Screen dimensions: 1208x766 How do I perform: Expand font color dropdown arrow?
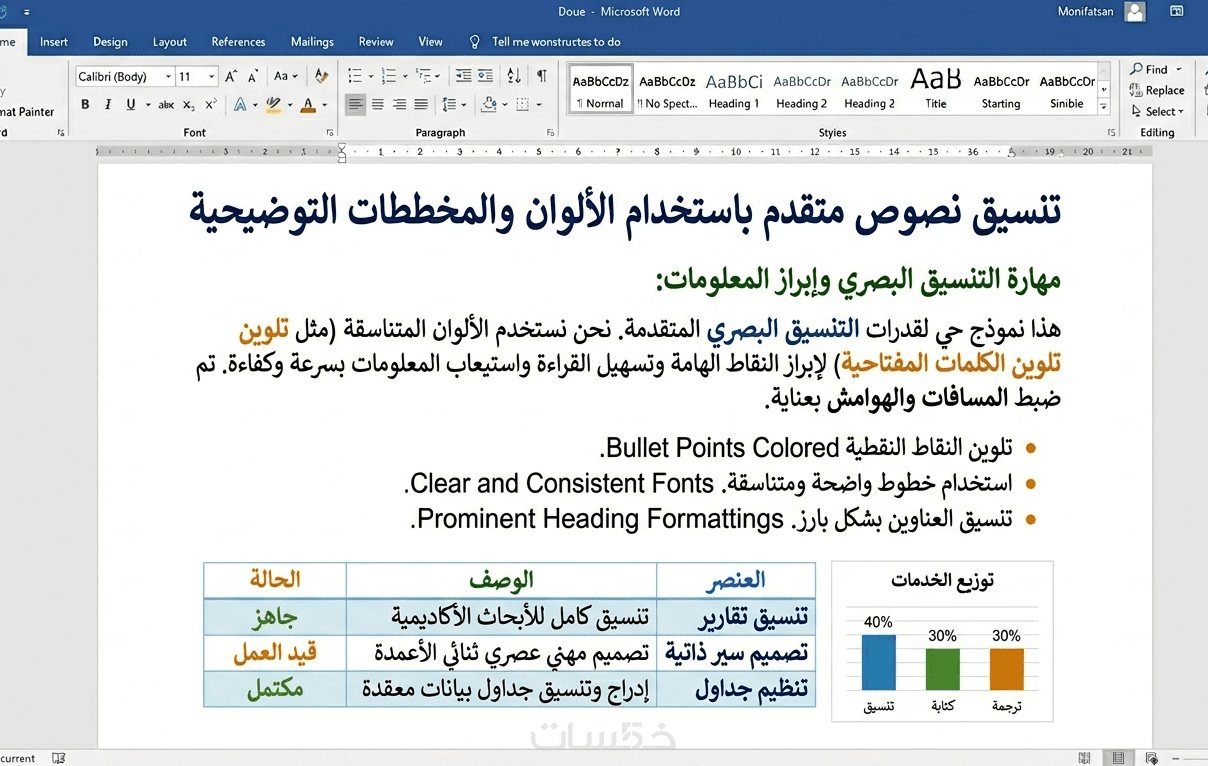click(x=325, y=104)
